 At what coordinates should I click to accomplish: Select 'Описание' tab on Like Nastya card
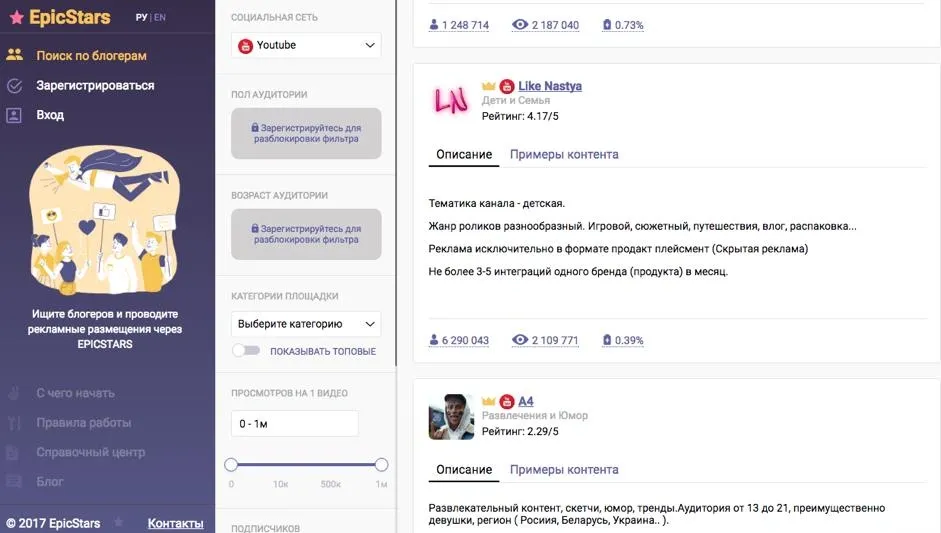point(464,155)
